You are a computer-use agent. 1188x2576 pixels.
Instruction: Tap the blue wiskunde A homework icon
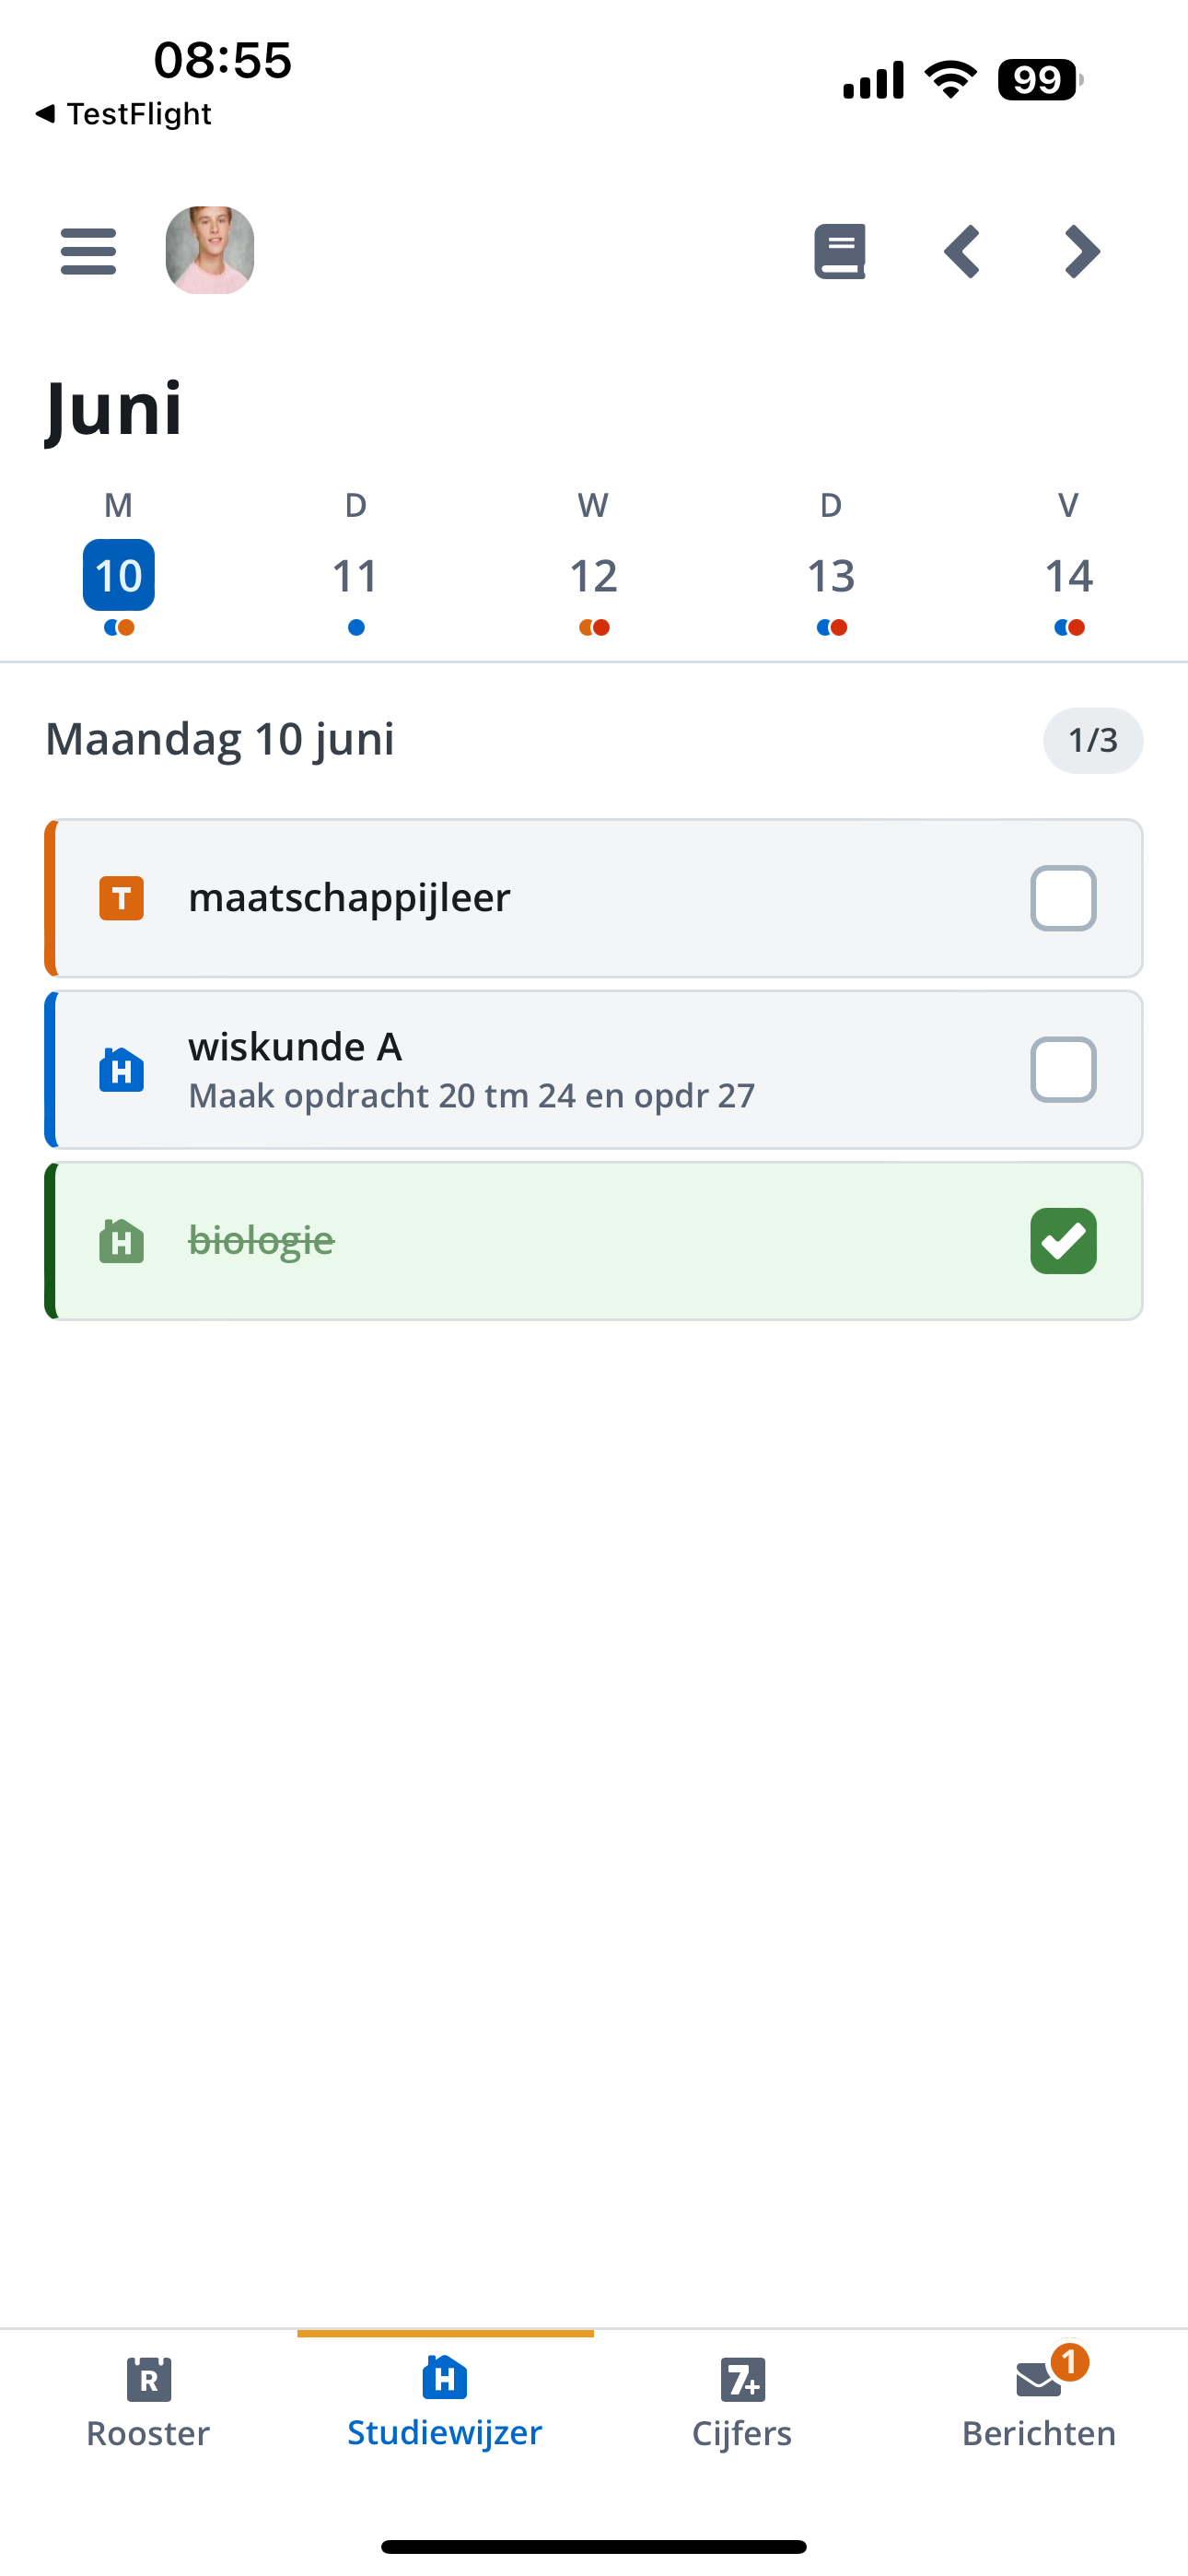click(x=121, y=1070)
